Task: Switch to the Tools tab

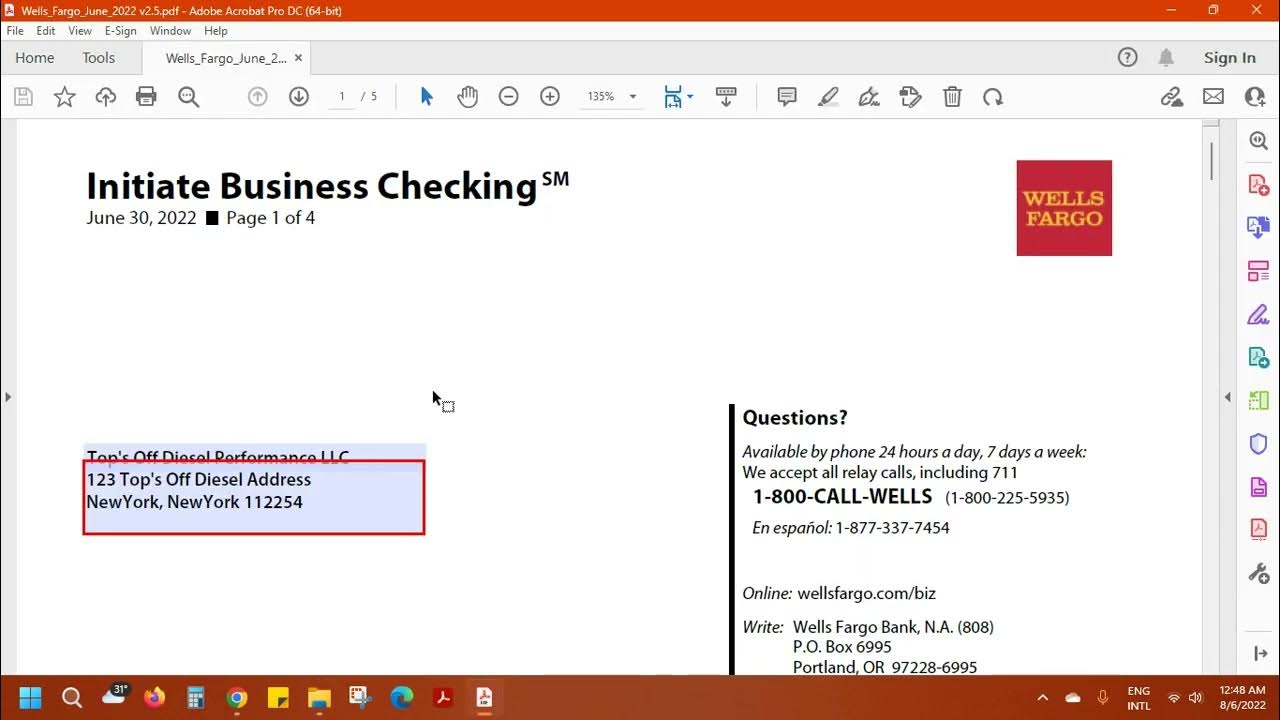Action: (x=98, y=58)
